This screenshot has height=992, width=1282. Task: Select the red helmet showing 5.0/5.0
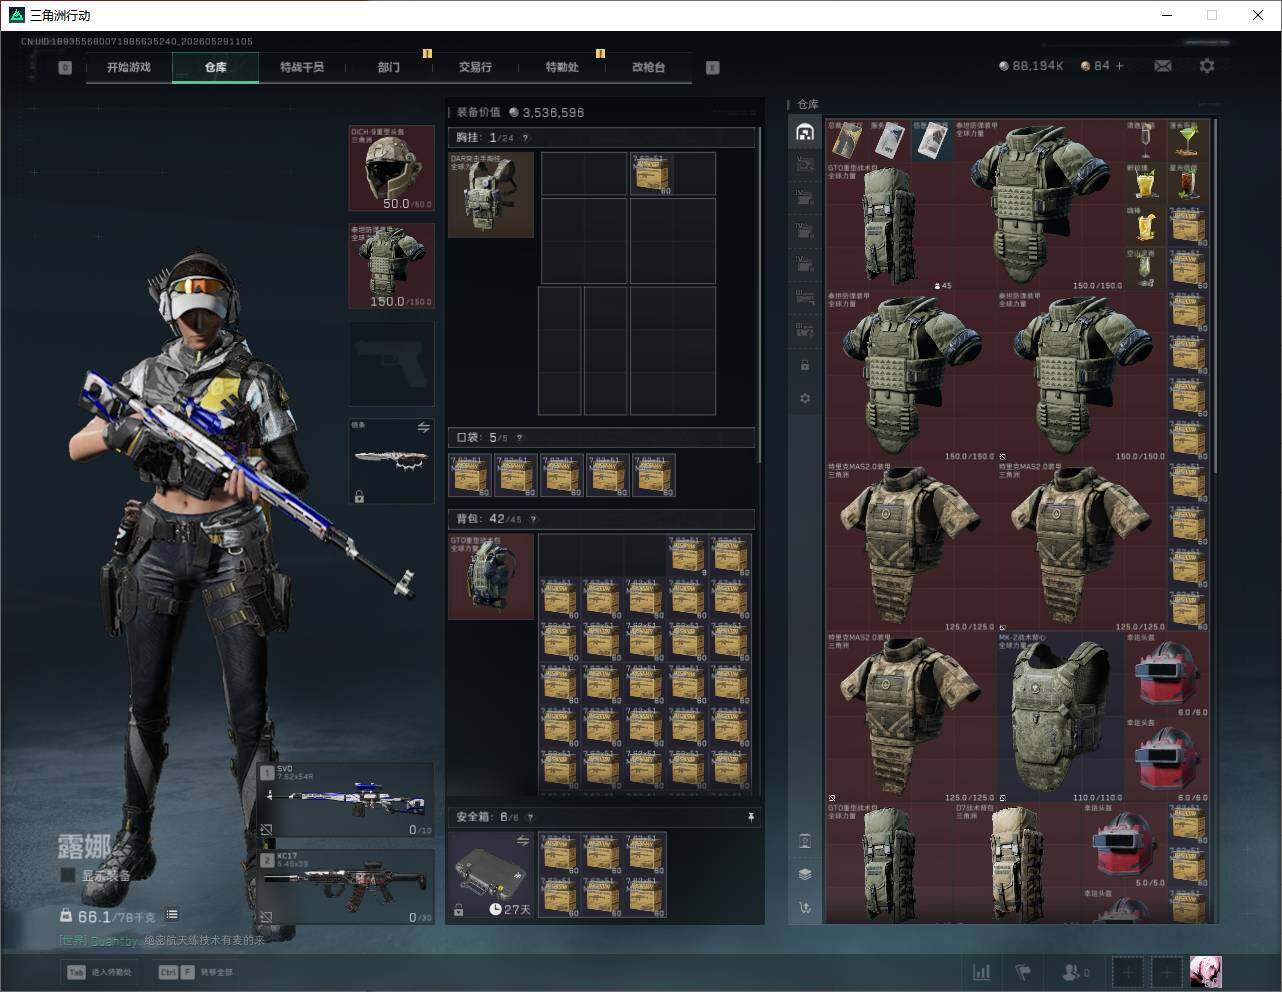(1125, 846)
